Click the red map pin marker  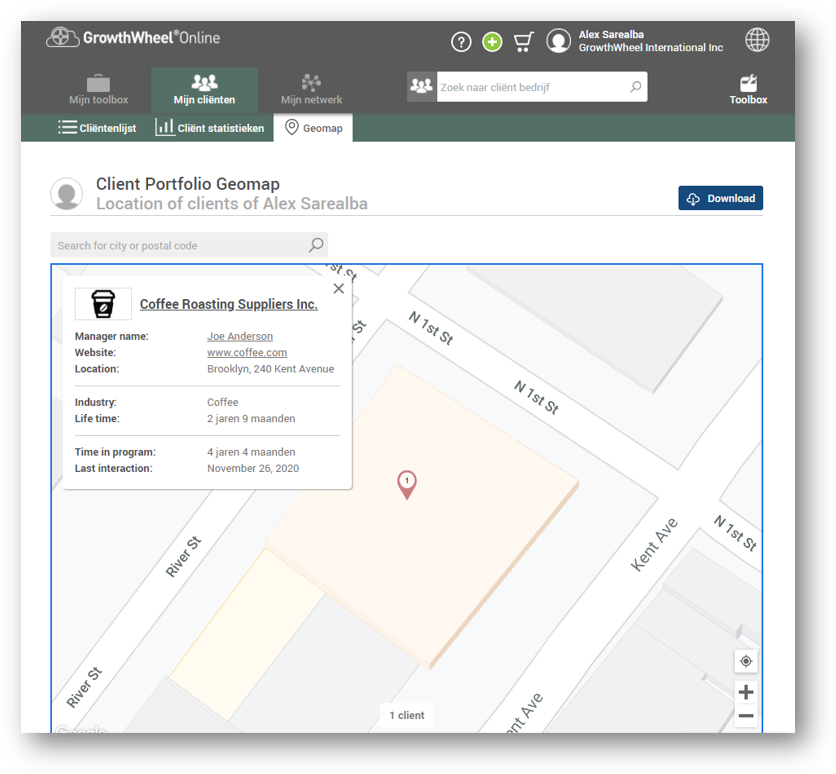pyautogui.click(x=407, y=485)
